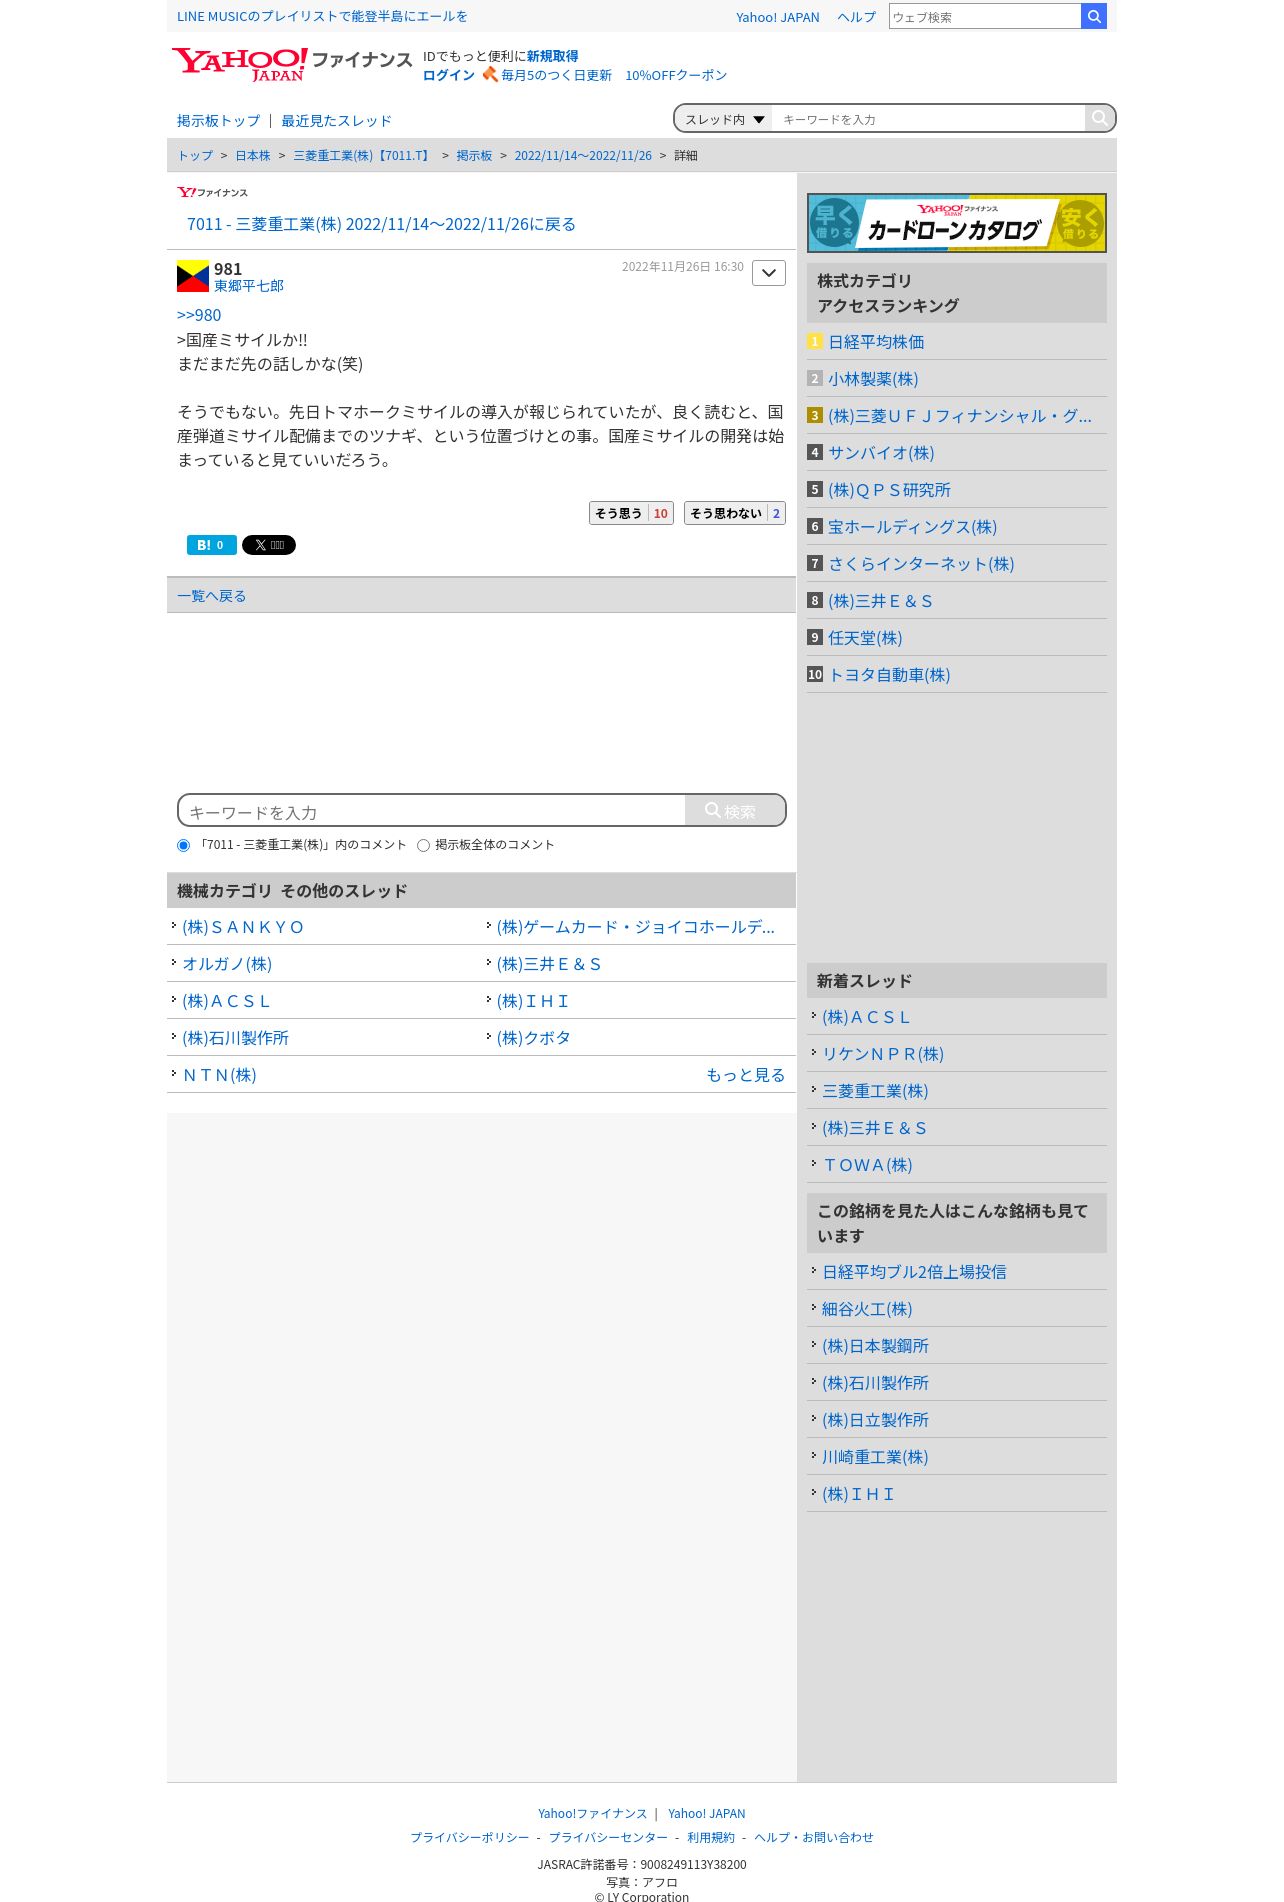The width and height of the screenshot is (1284, 1902).
Task: Open the post 981 options chevron
Action: pyautogui.click(x=769, y=273)
